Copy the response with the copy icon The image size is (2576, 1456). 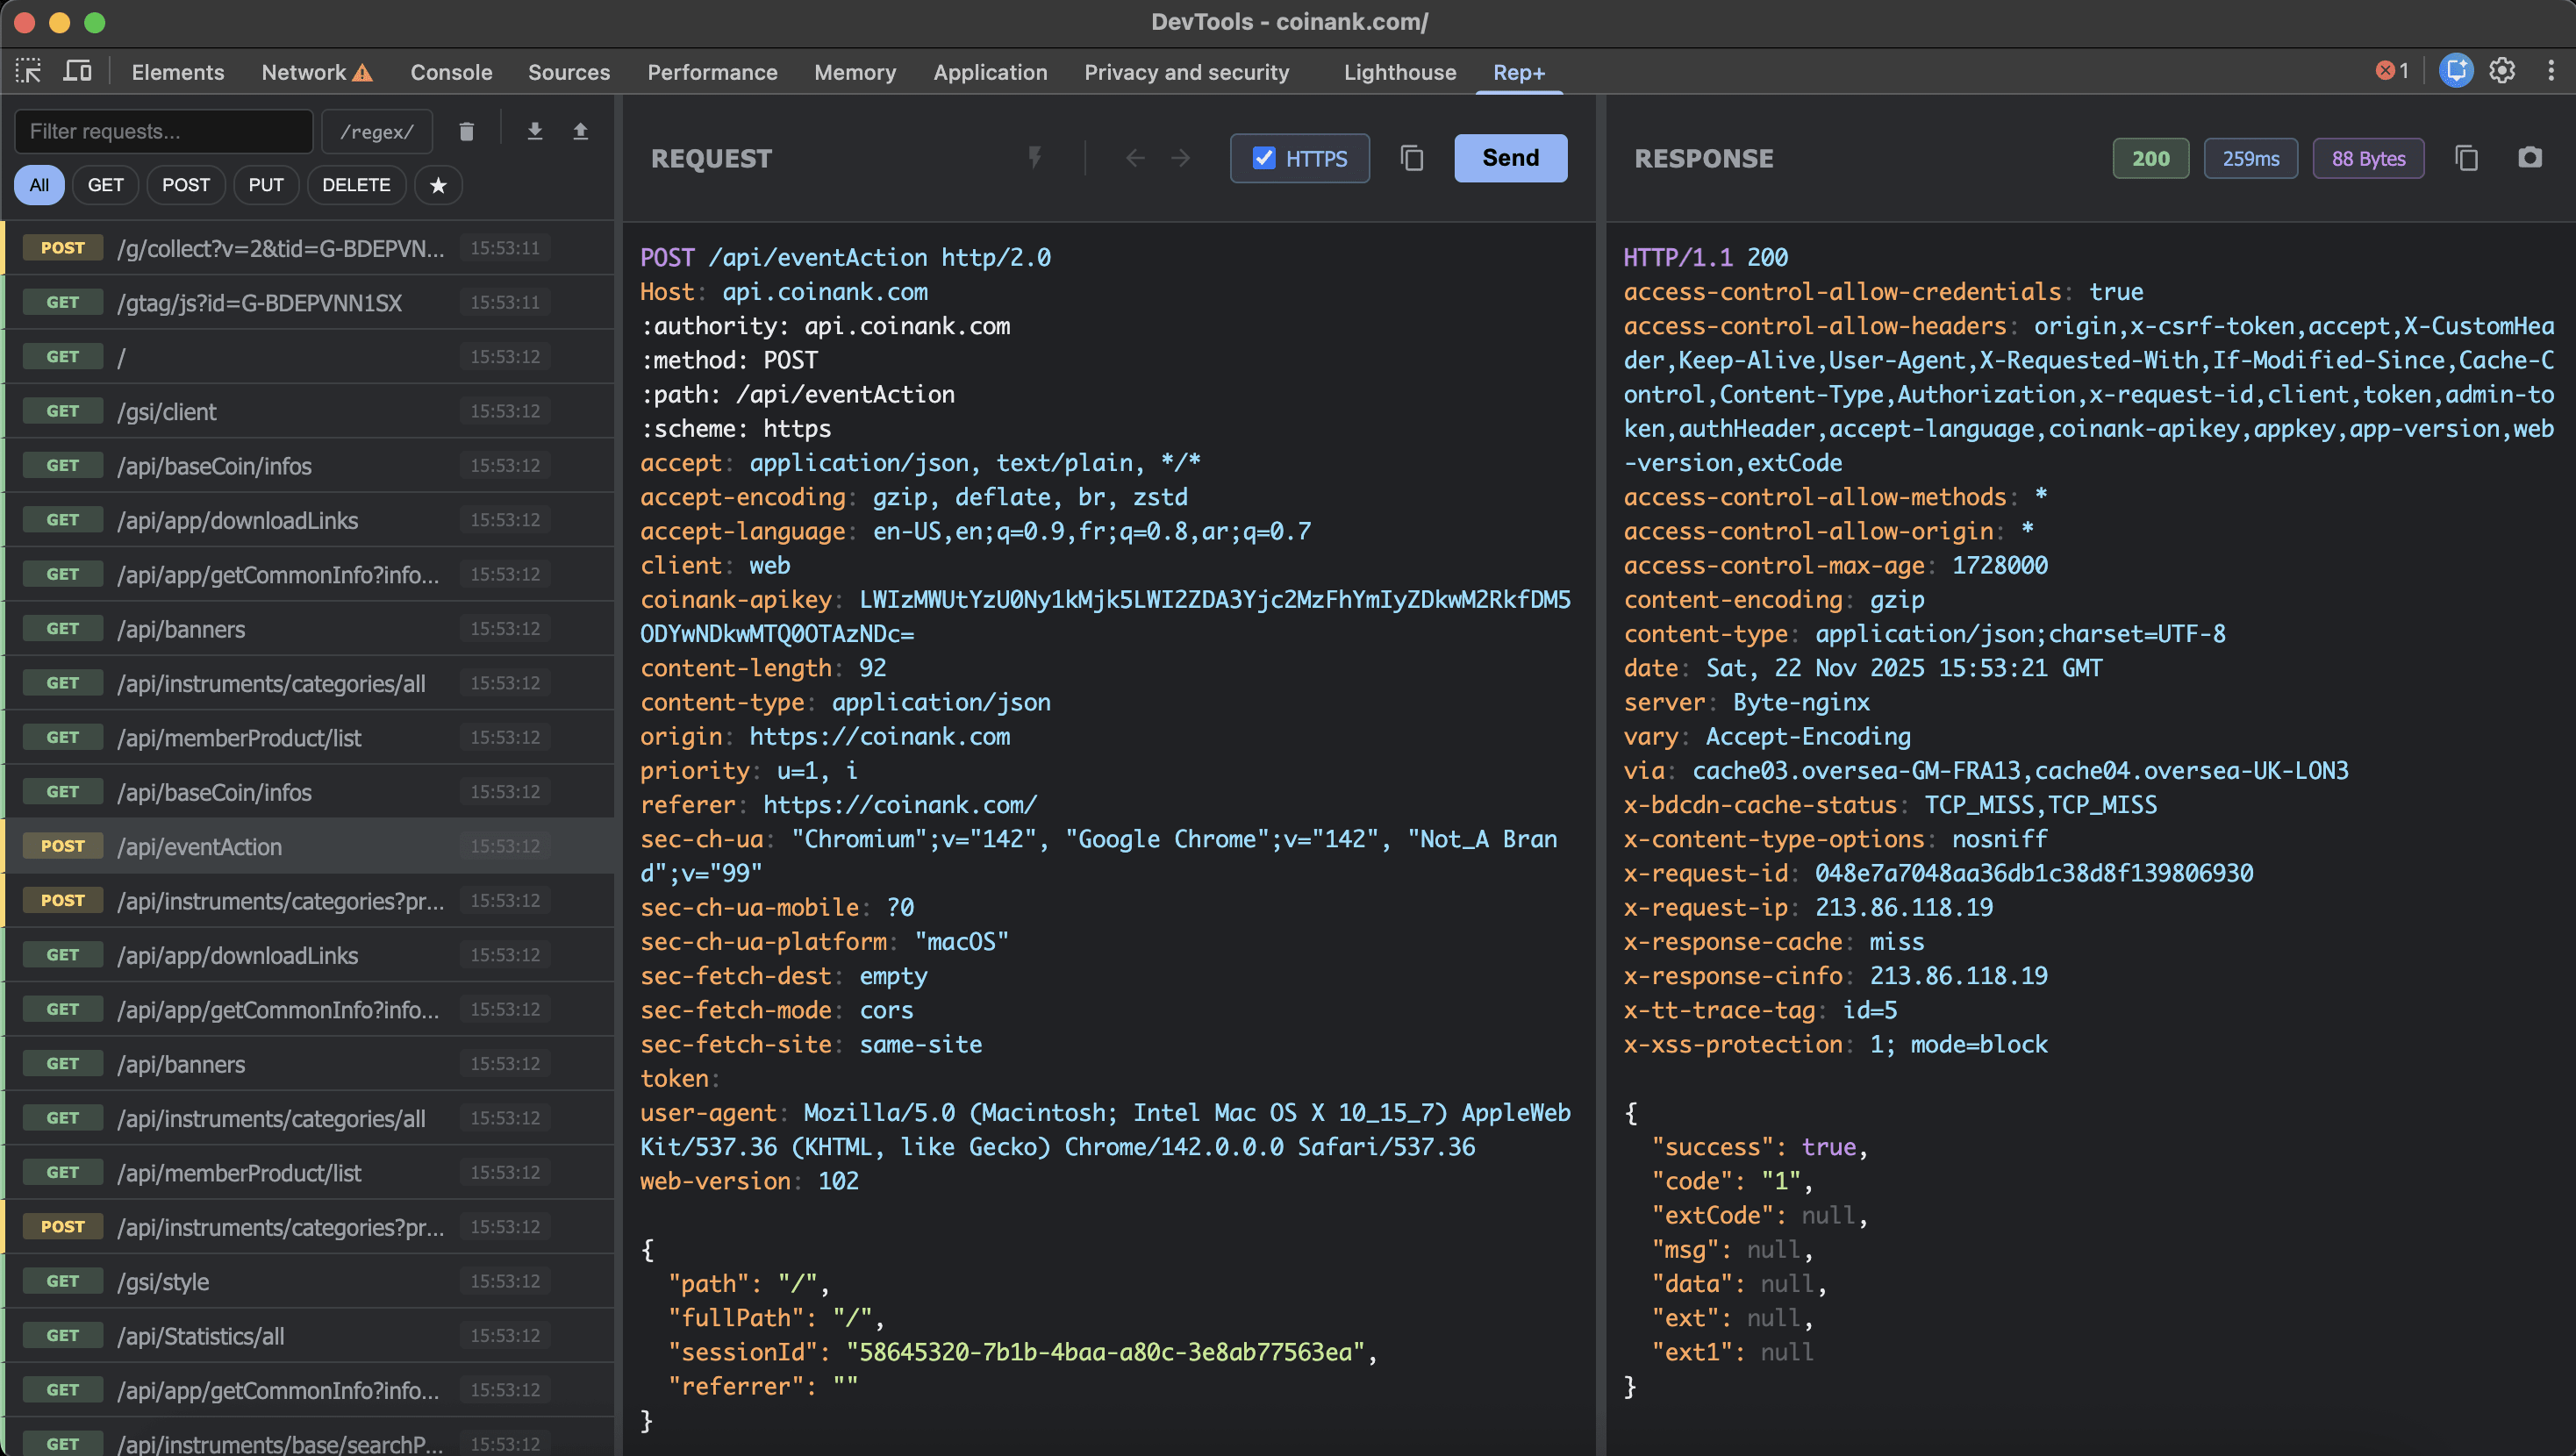tap(2466, 158)
